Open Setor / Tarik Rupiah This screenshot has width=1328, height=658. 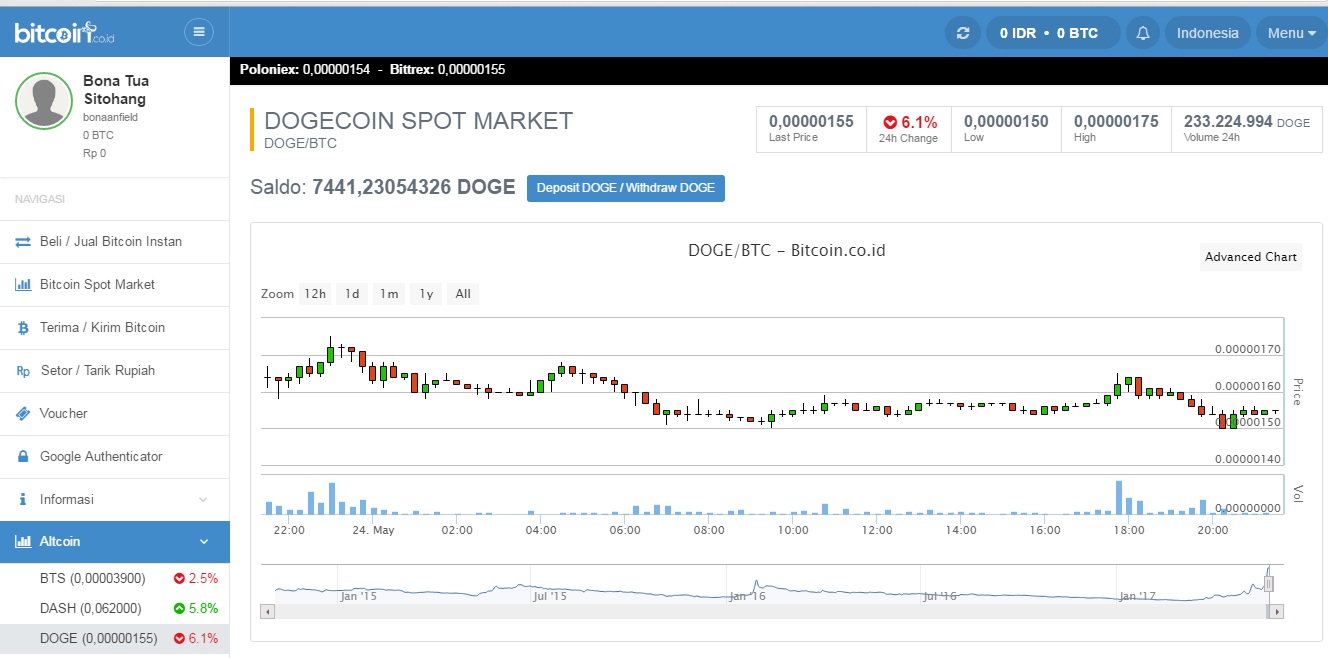click(x=115, y=371)
